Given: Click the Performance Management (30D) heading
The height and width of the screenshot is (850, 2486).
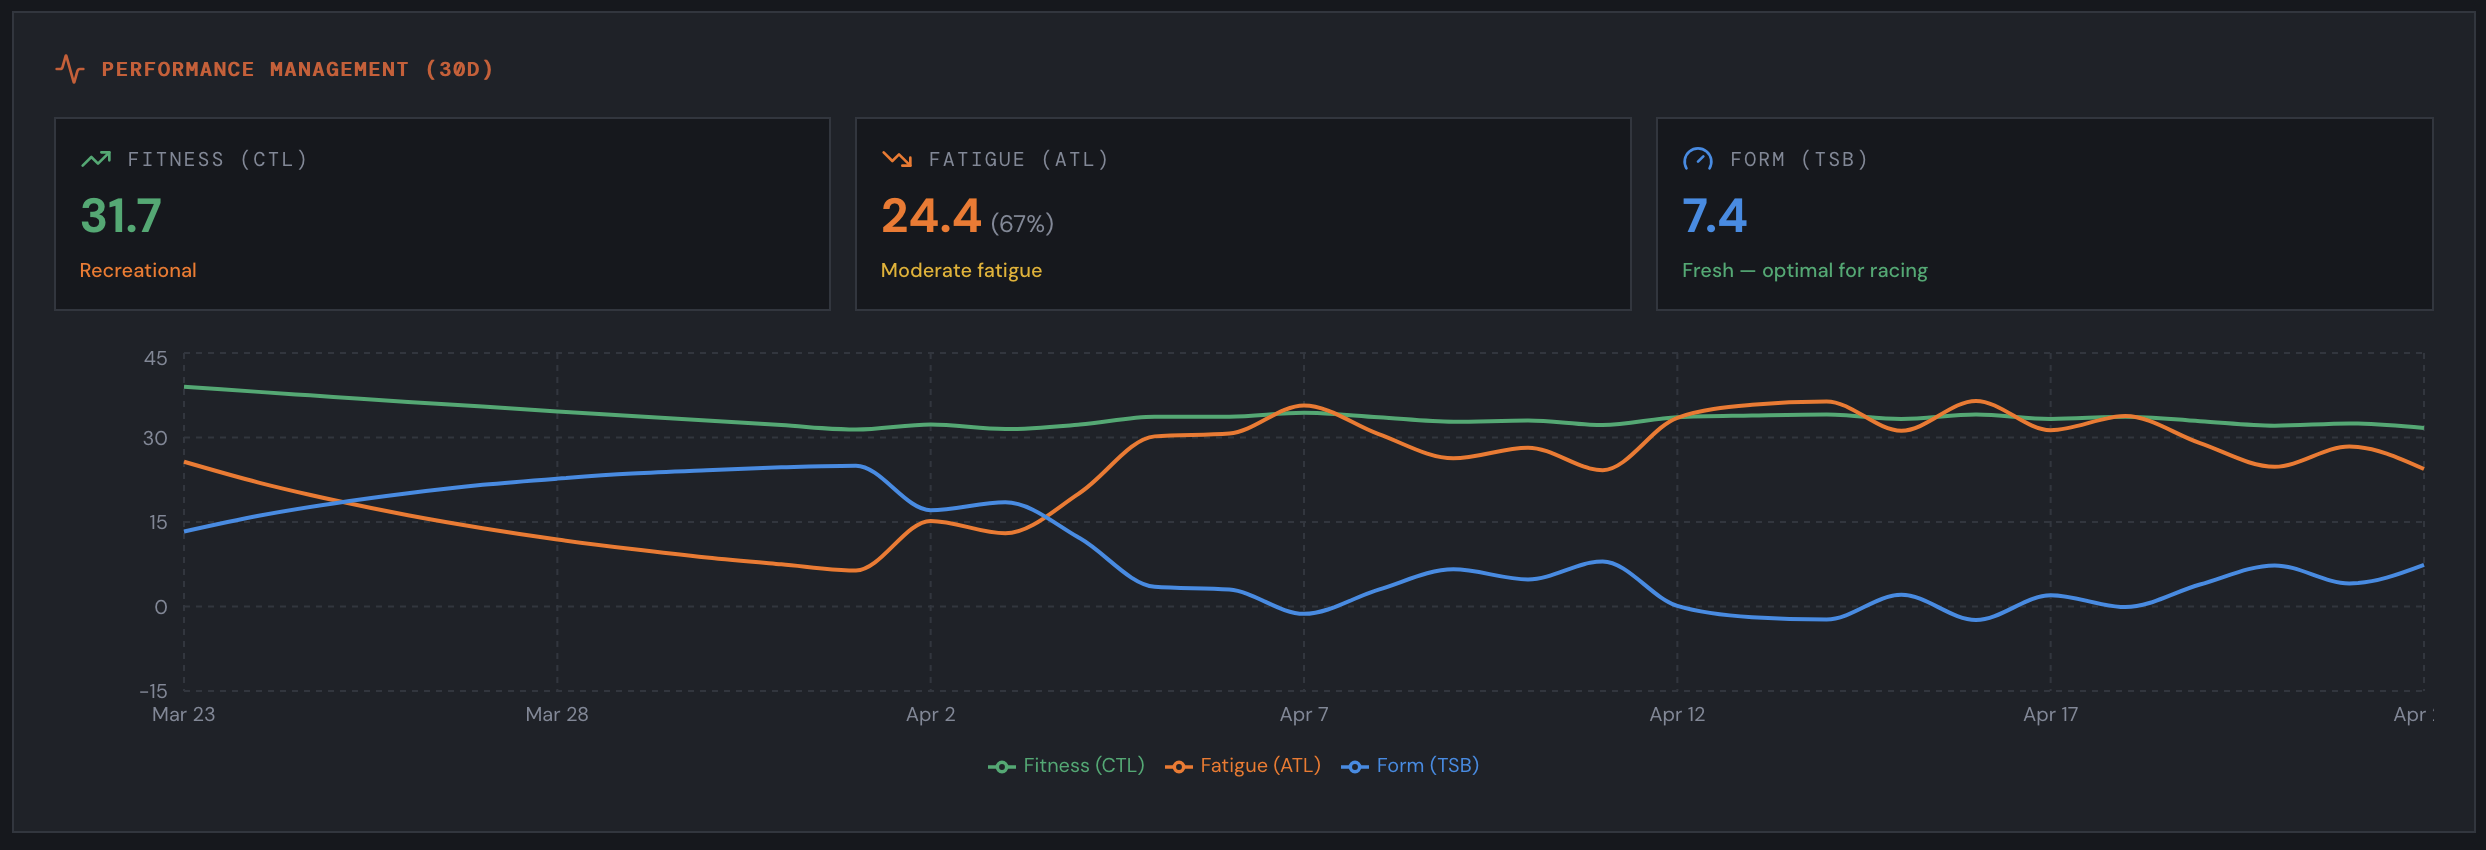Looking at the screenshot, I should tap(297, 69).
